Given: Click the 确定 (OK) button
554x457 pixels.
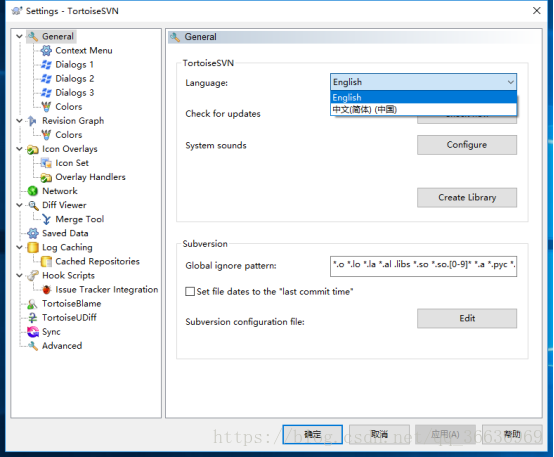Looking at the screenshot, I should pyautogui.click(x=312, y=434).
